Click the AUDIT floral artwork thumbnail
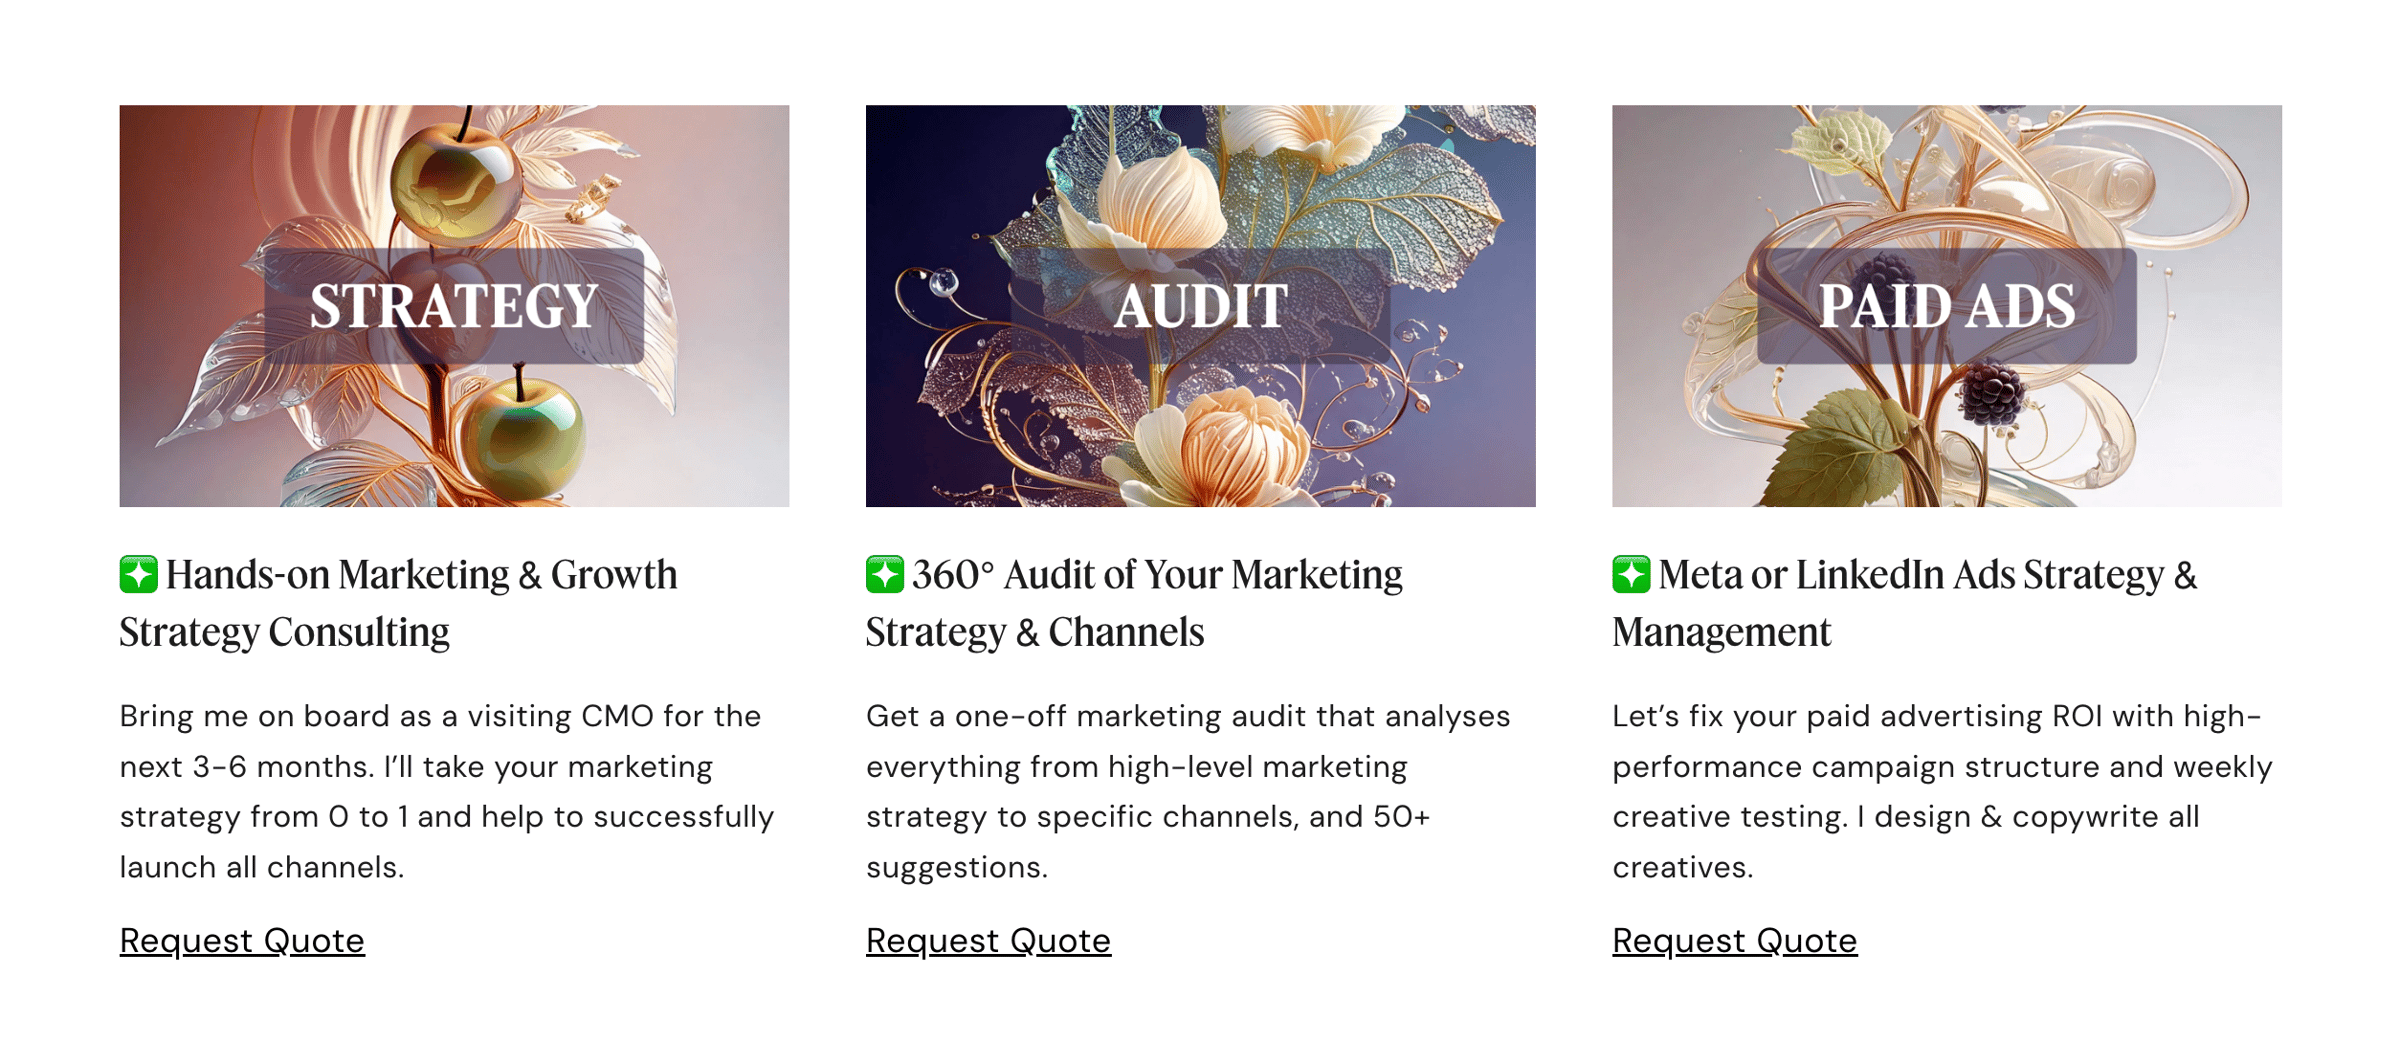The image size is (2400, 1064). pos(1200,306)
